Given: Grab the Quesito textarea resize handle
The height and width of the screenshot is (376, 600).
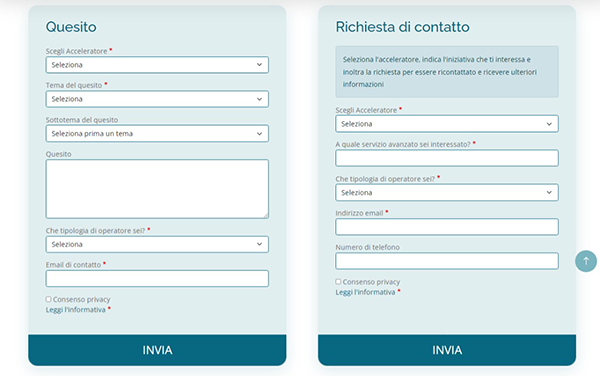Looking at the screenshot, I should (266, 216).
